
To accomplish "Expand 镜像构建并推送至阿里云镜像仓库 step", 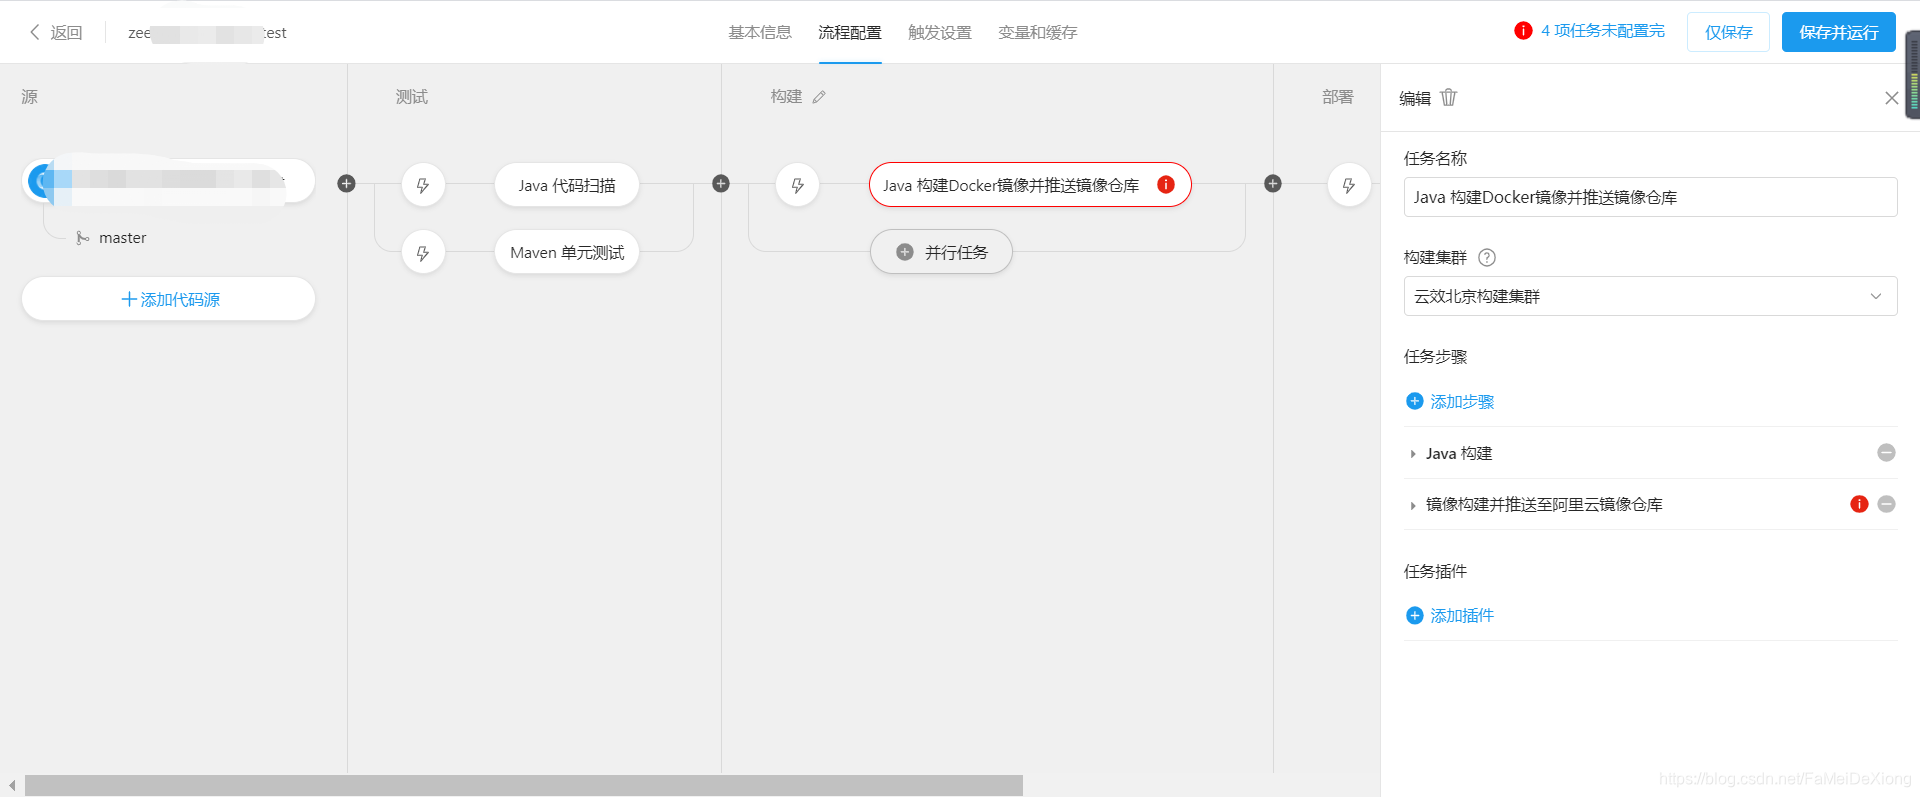I will coord(1413,505).
